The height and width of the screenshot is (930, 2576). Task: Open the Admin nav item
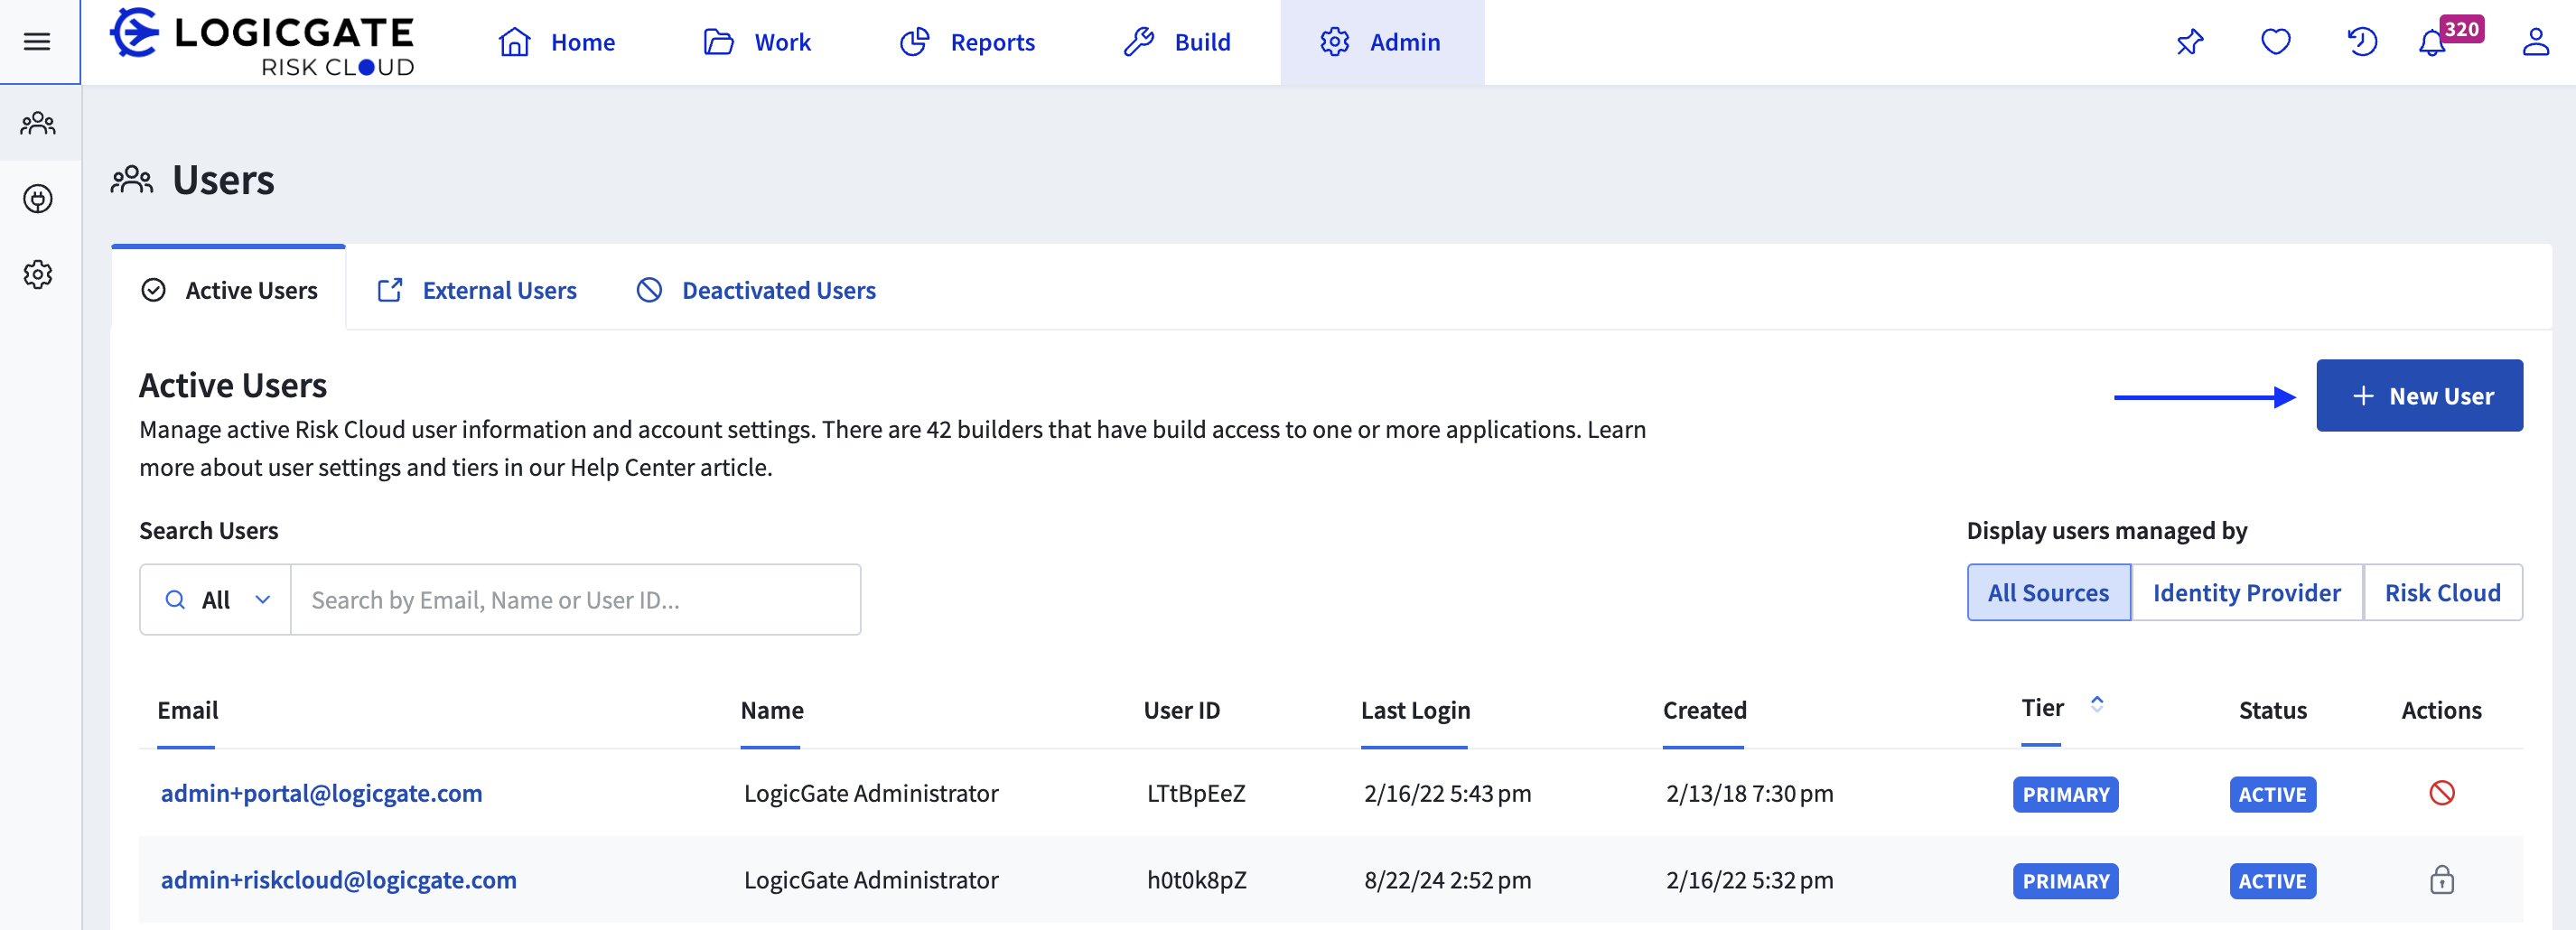(x=1381, y=42)
